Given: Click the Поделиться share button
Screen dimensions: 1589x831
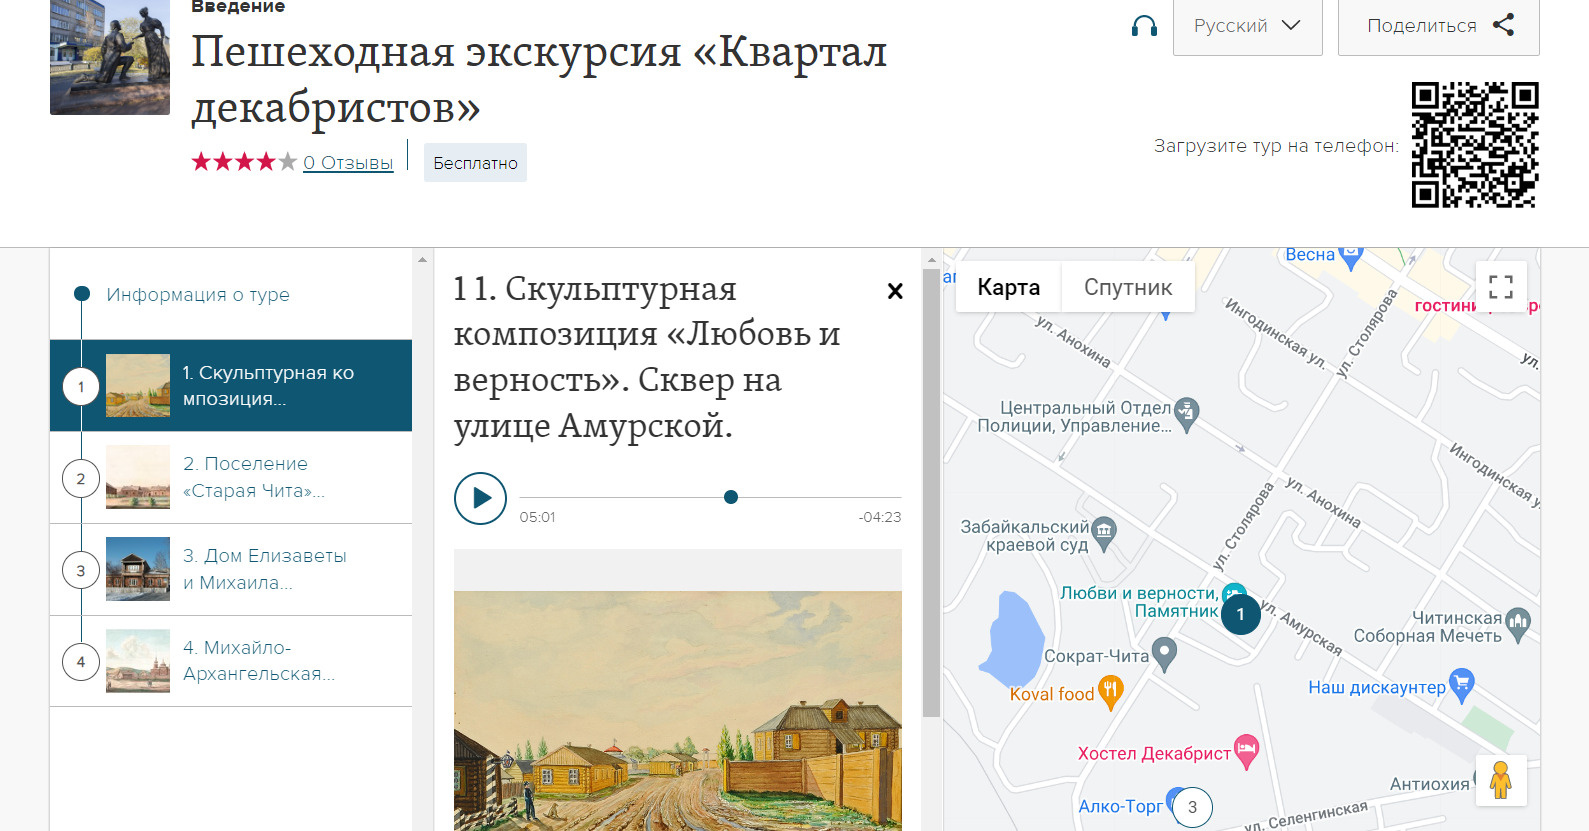Looking at the screenshot, I should point(1438,26).
